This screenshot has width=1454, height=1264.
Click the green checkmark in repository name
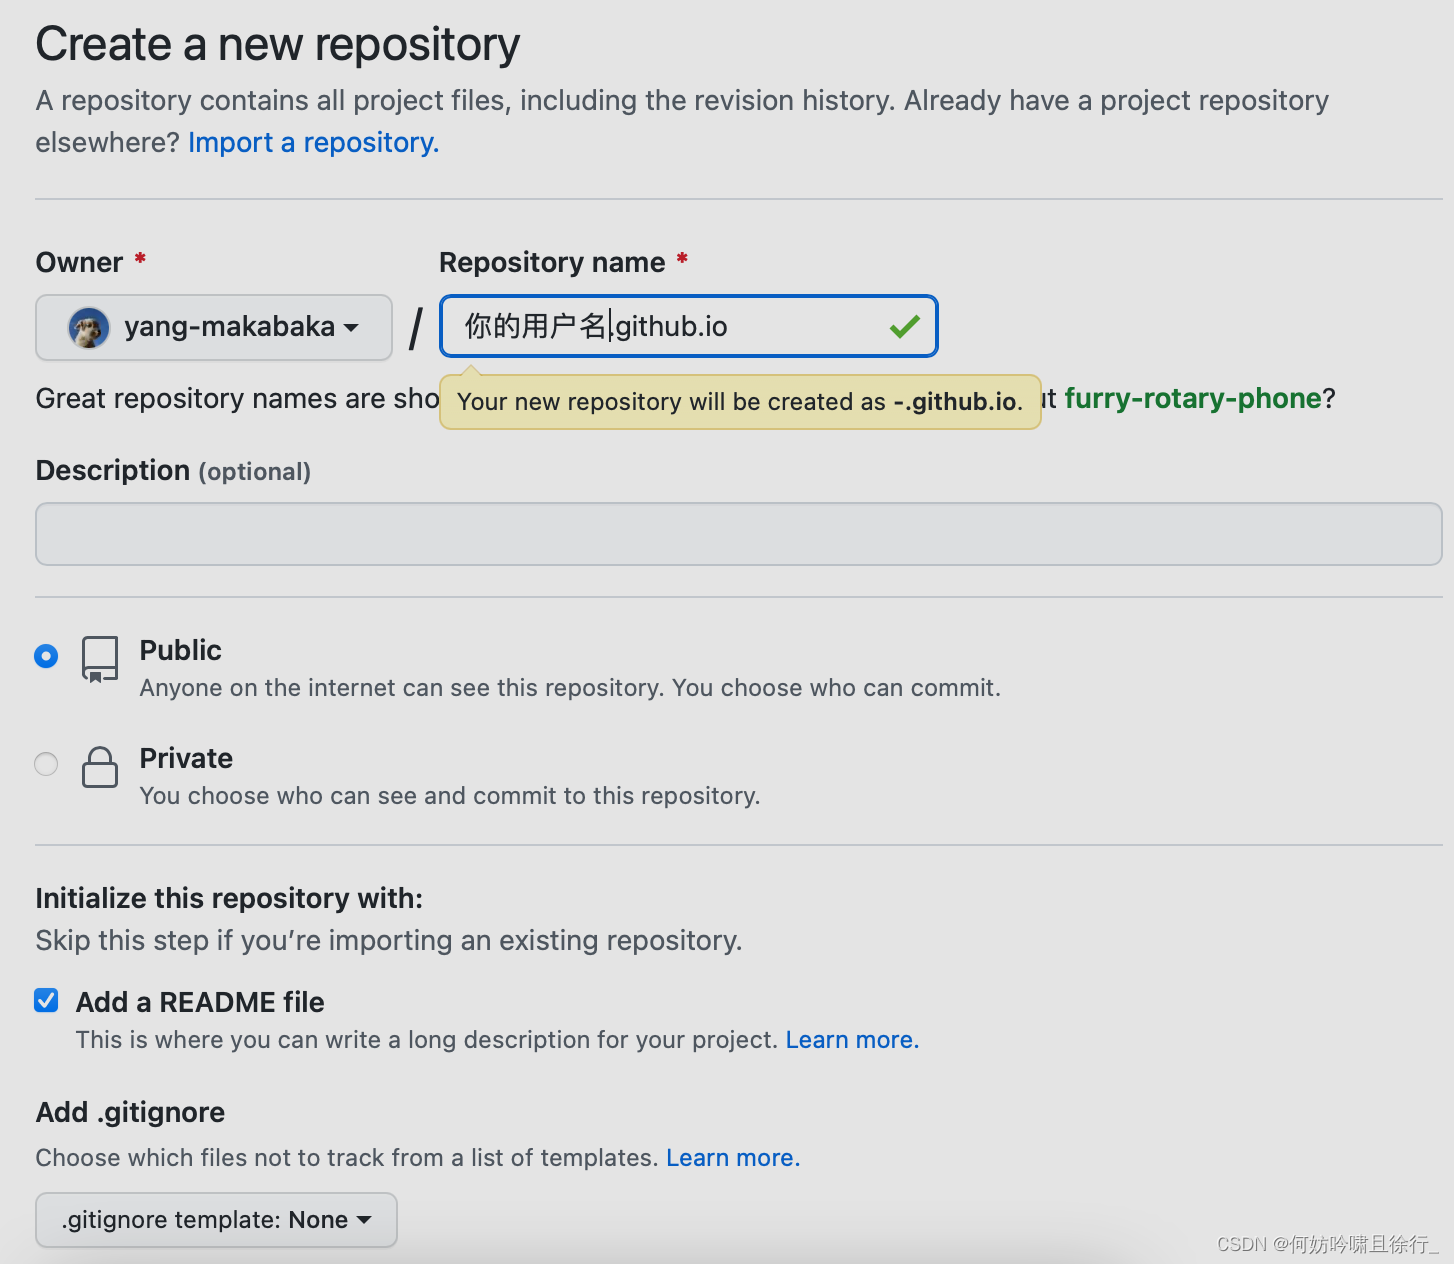pyautogui.click(x=904, y=327)
